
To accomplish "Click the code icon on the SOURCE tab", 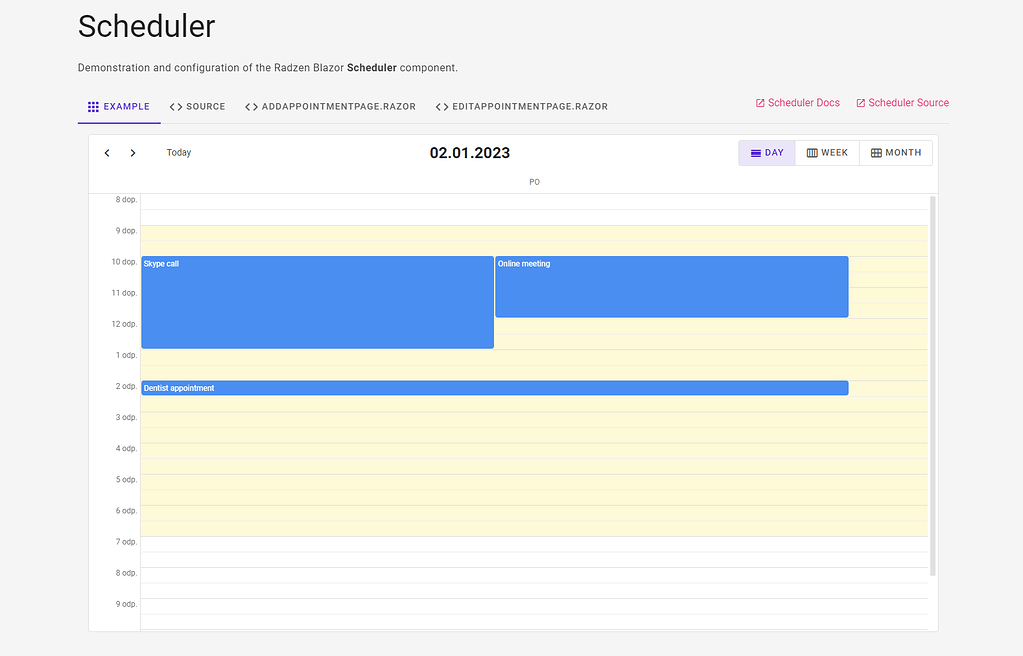I will (177, 106).
